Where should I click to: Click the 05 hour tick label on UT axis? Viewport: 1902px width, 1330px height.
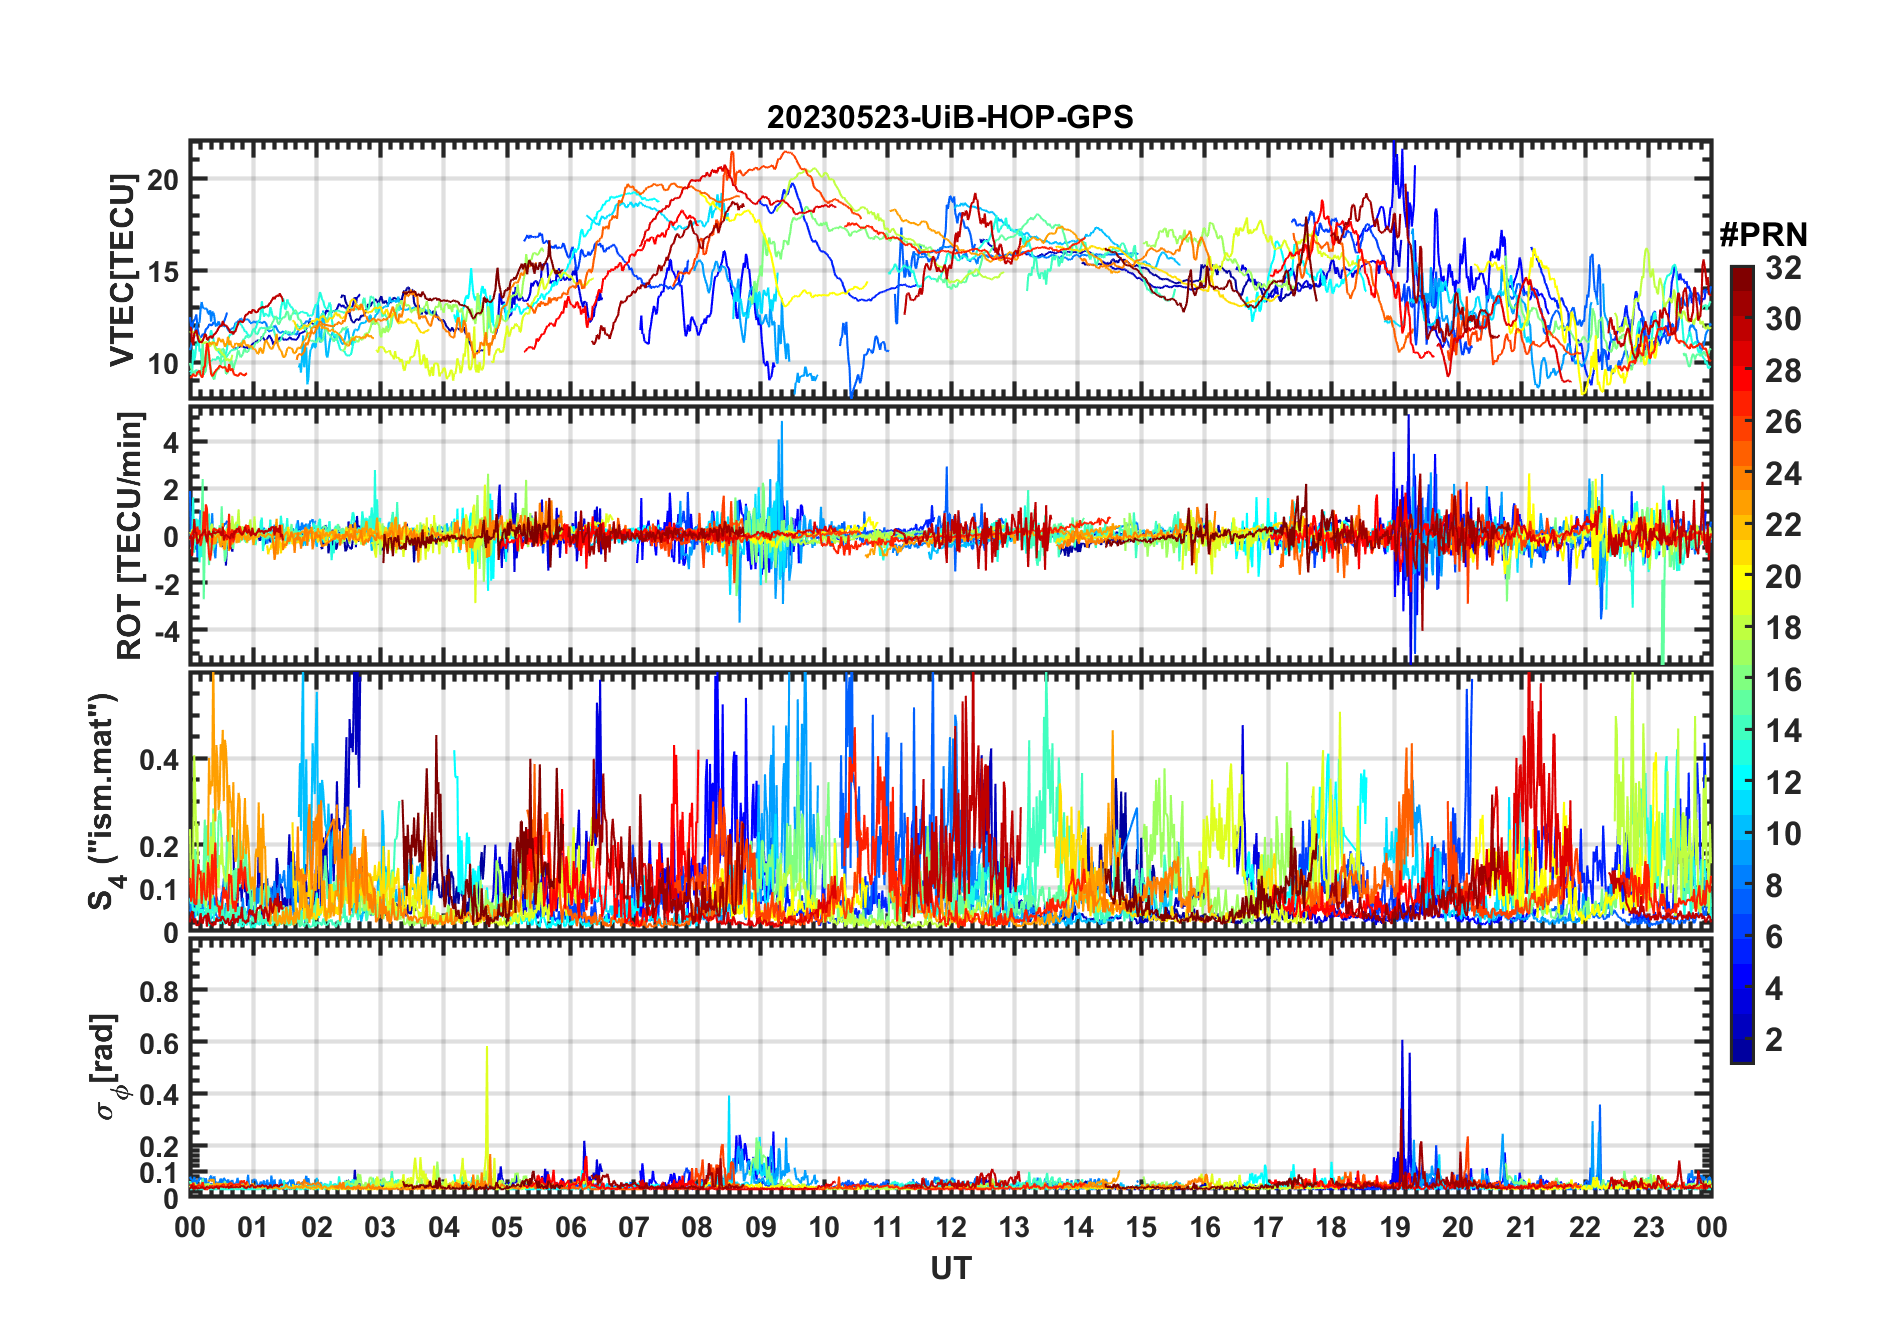507,1227
